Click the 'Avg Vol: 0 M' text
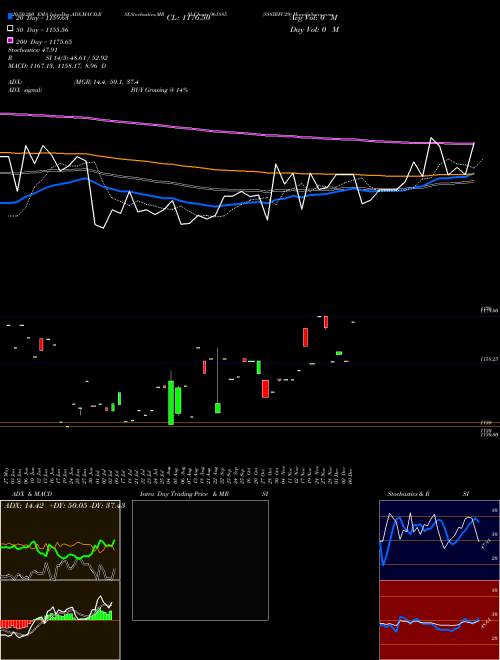The image size is (500, 660). click(x=314, y=18)
